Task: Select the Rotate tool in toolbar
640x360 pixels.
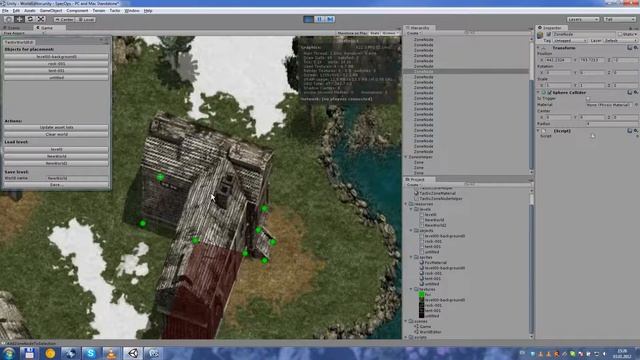Action: 30,19
